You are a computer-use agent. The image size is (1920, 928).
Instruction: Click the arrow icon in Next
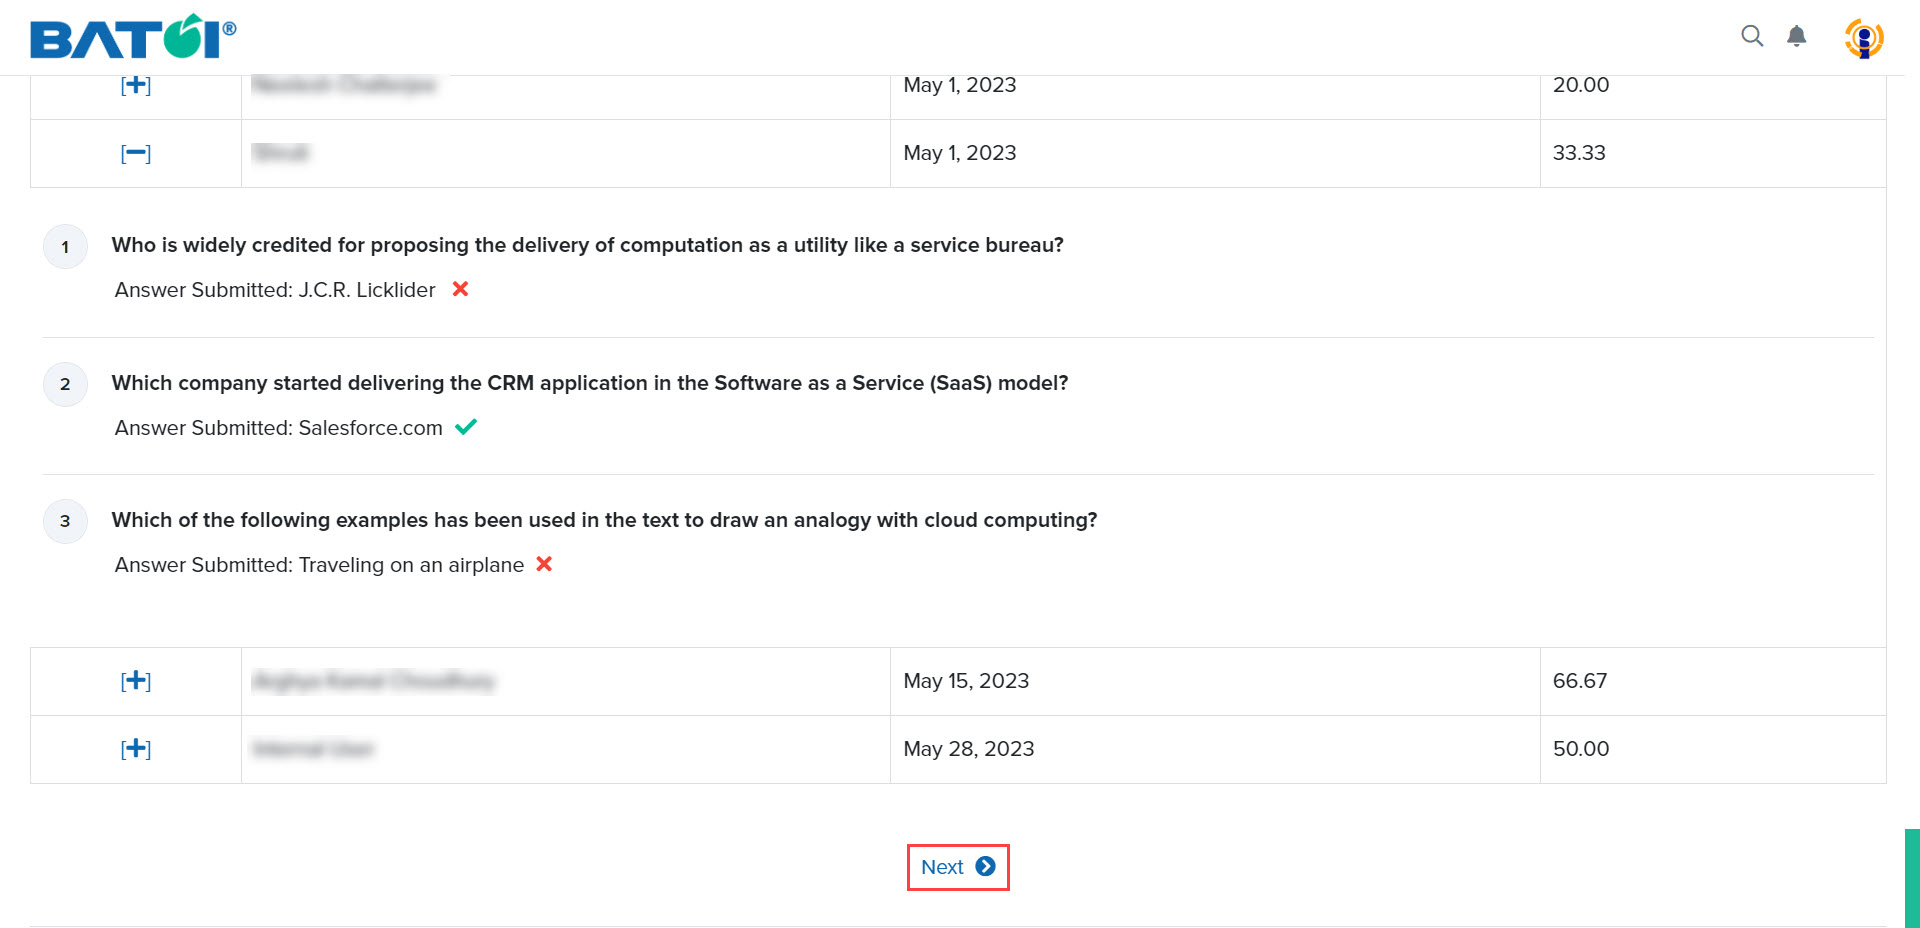[985, 867]
